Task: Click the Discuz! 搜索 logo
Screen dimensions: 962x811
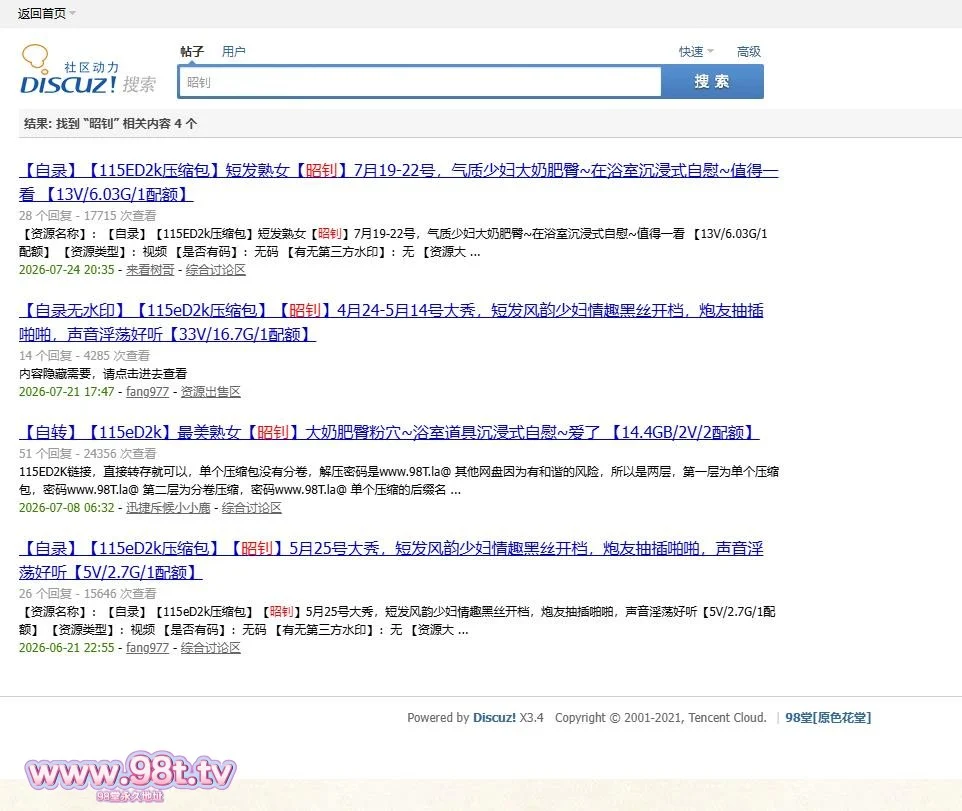Action: (x=88, y=70)
